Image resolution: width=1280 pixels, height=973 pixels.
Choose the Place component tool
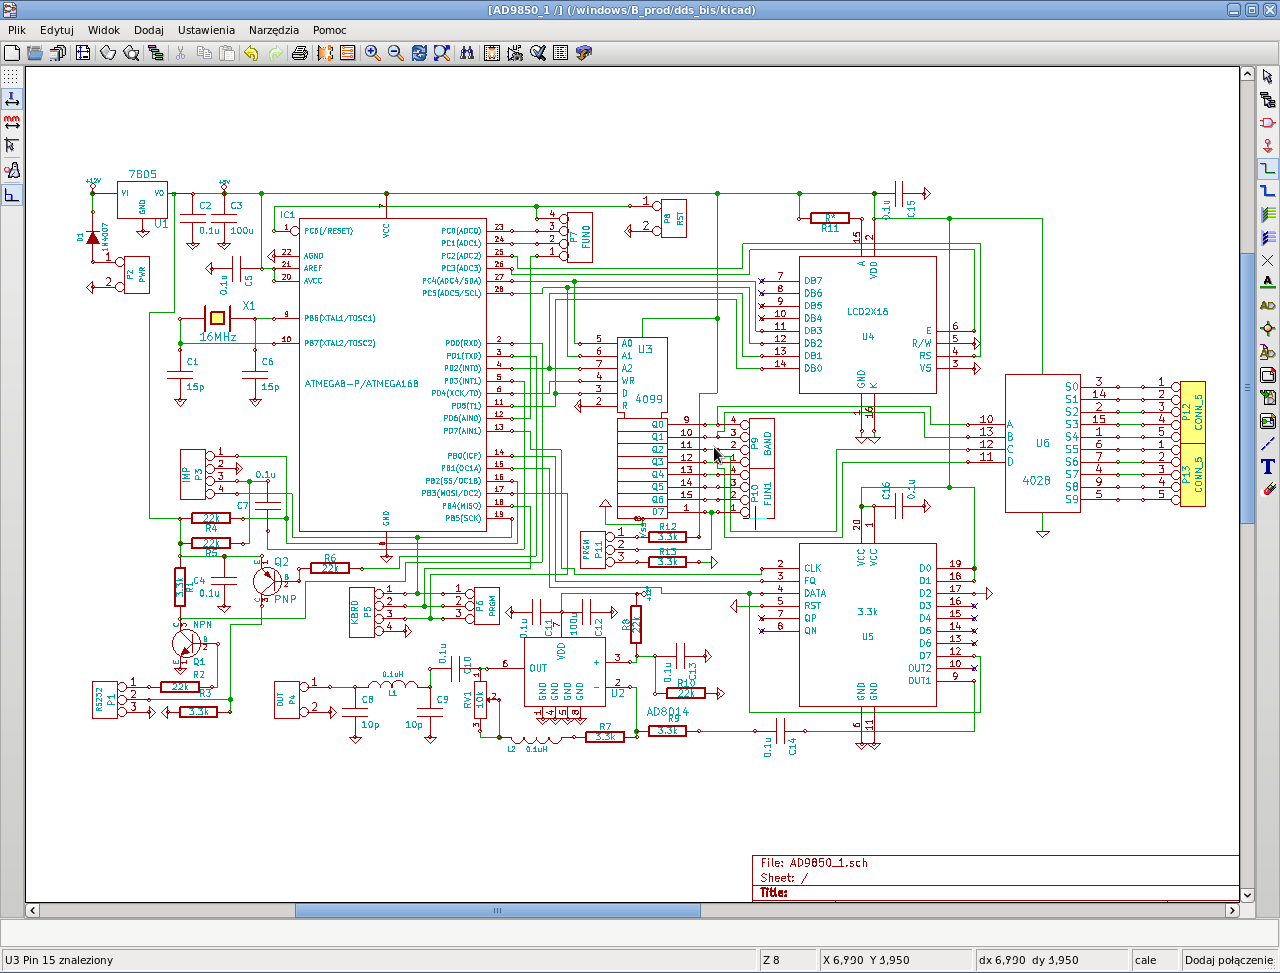(1267, 123)
